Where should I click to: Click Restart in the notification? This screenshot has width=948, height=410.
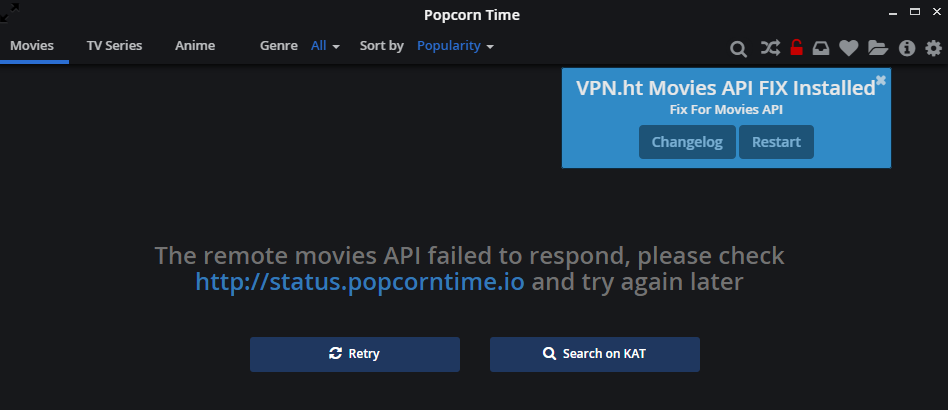coord(776,142)
